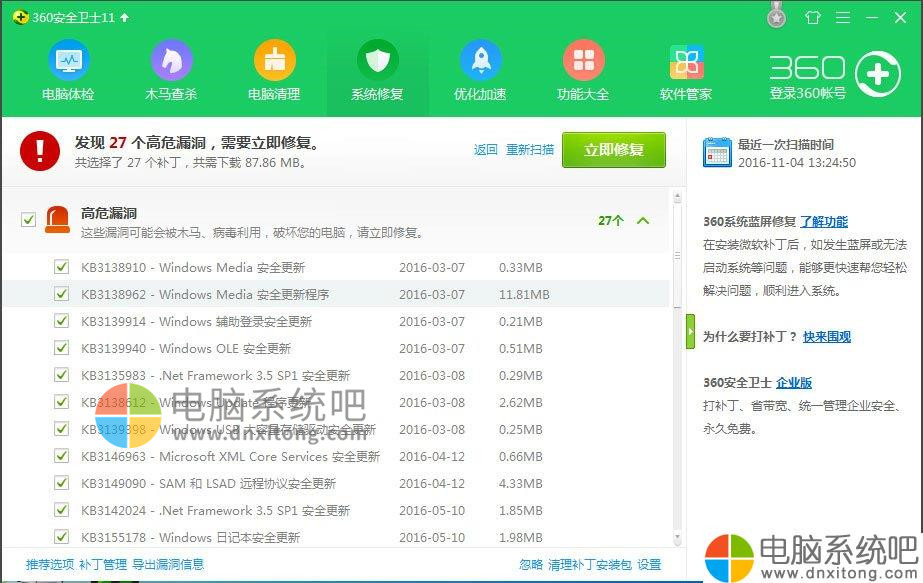Screen dimensions: 923x583
Task: Click the red exclamation warning icon
Action: click(x=40, y=151)
